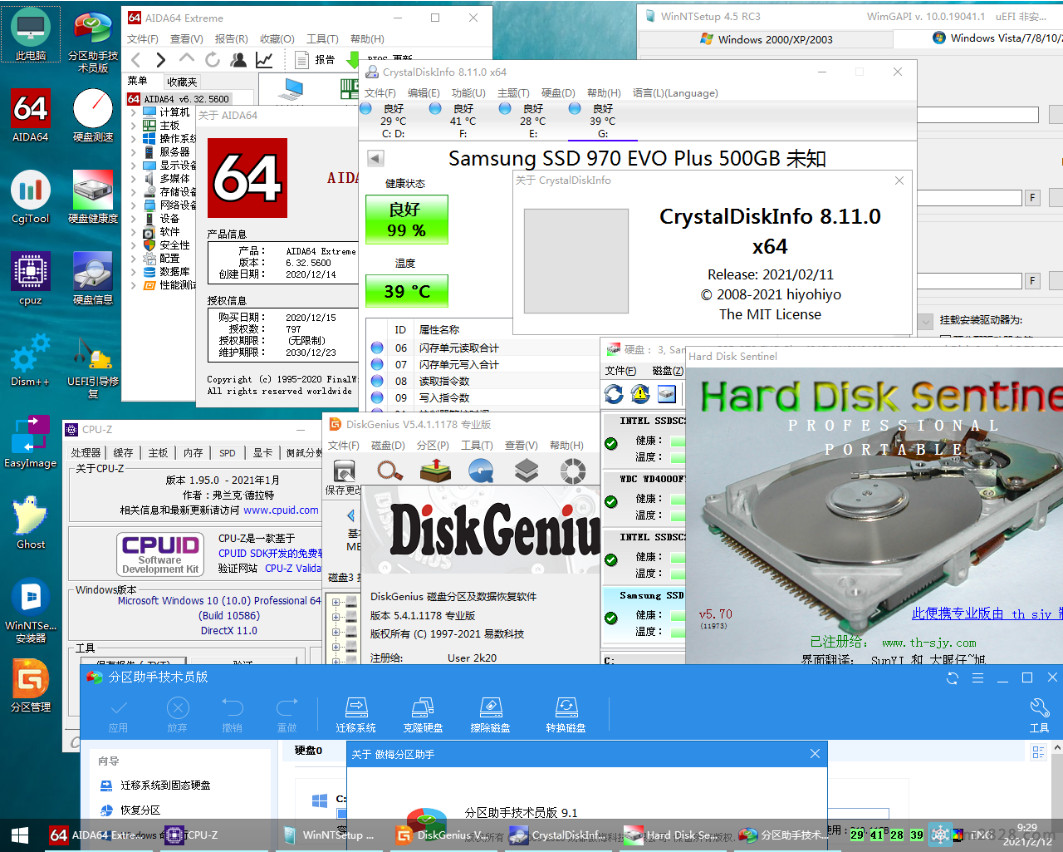Image resolution: width=1063 pixels, height=852 pixels.
Task: Expand the 计算机 tree node in AIDA64
Action: [x=133, y=112]
